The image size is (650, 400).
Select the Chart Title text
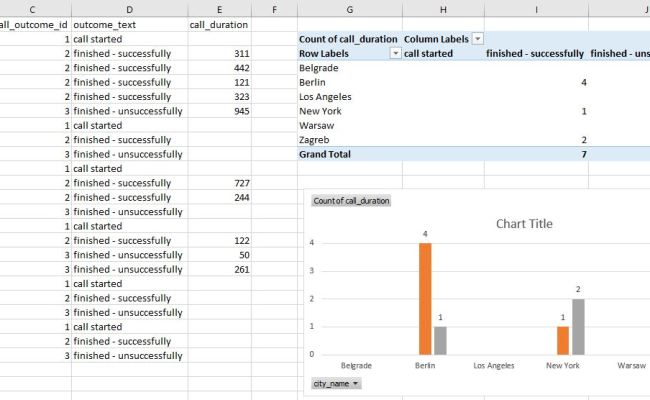524,224
